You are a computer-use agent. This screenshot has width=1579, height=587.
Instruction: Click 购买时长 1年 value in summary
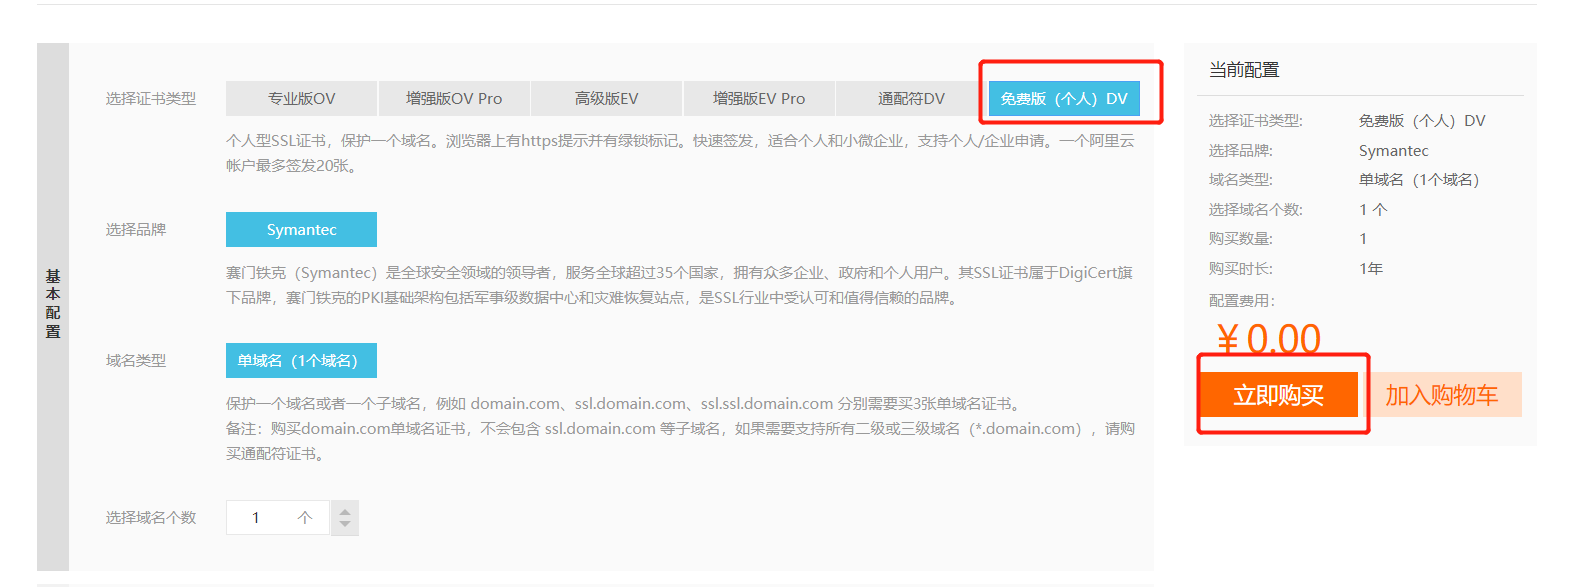click(x=1371, y=269)
